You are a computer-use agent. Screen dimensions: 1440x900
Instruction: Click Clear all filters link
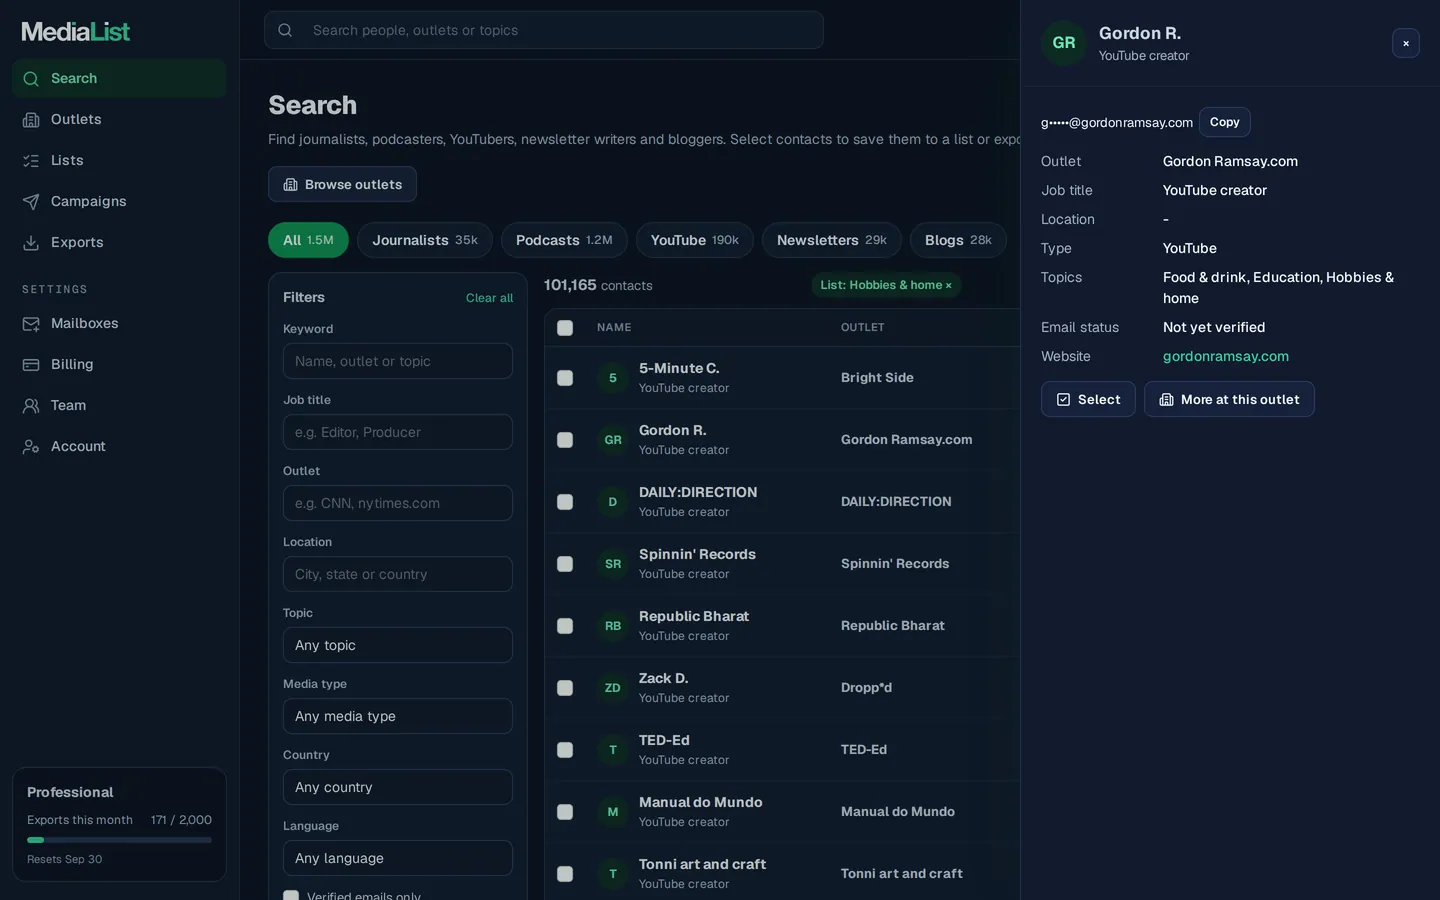point(489,298)
